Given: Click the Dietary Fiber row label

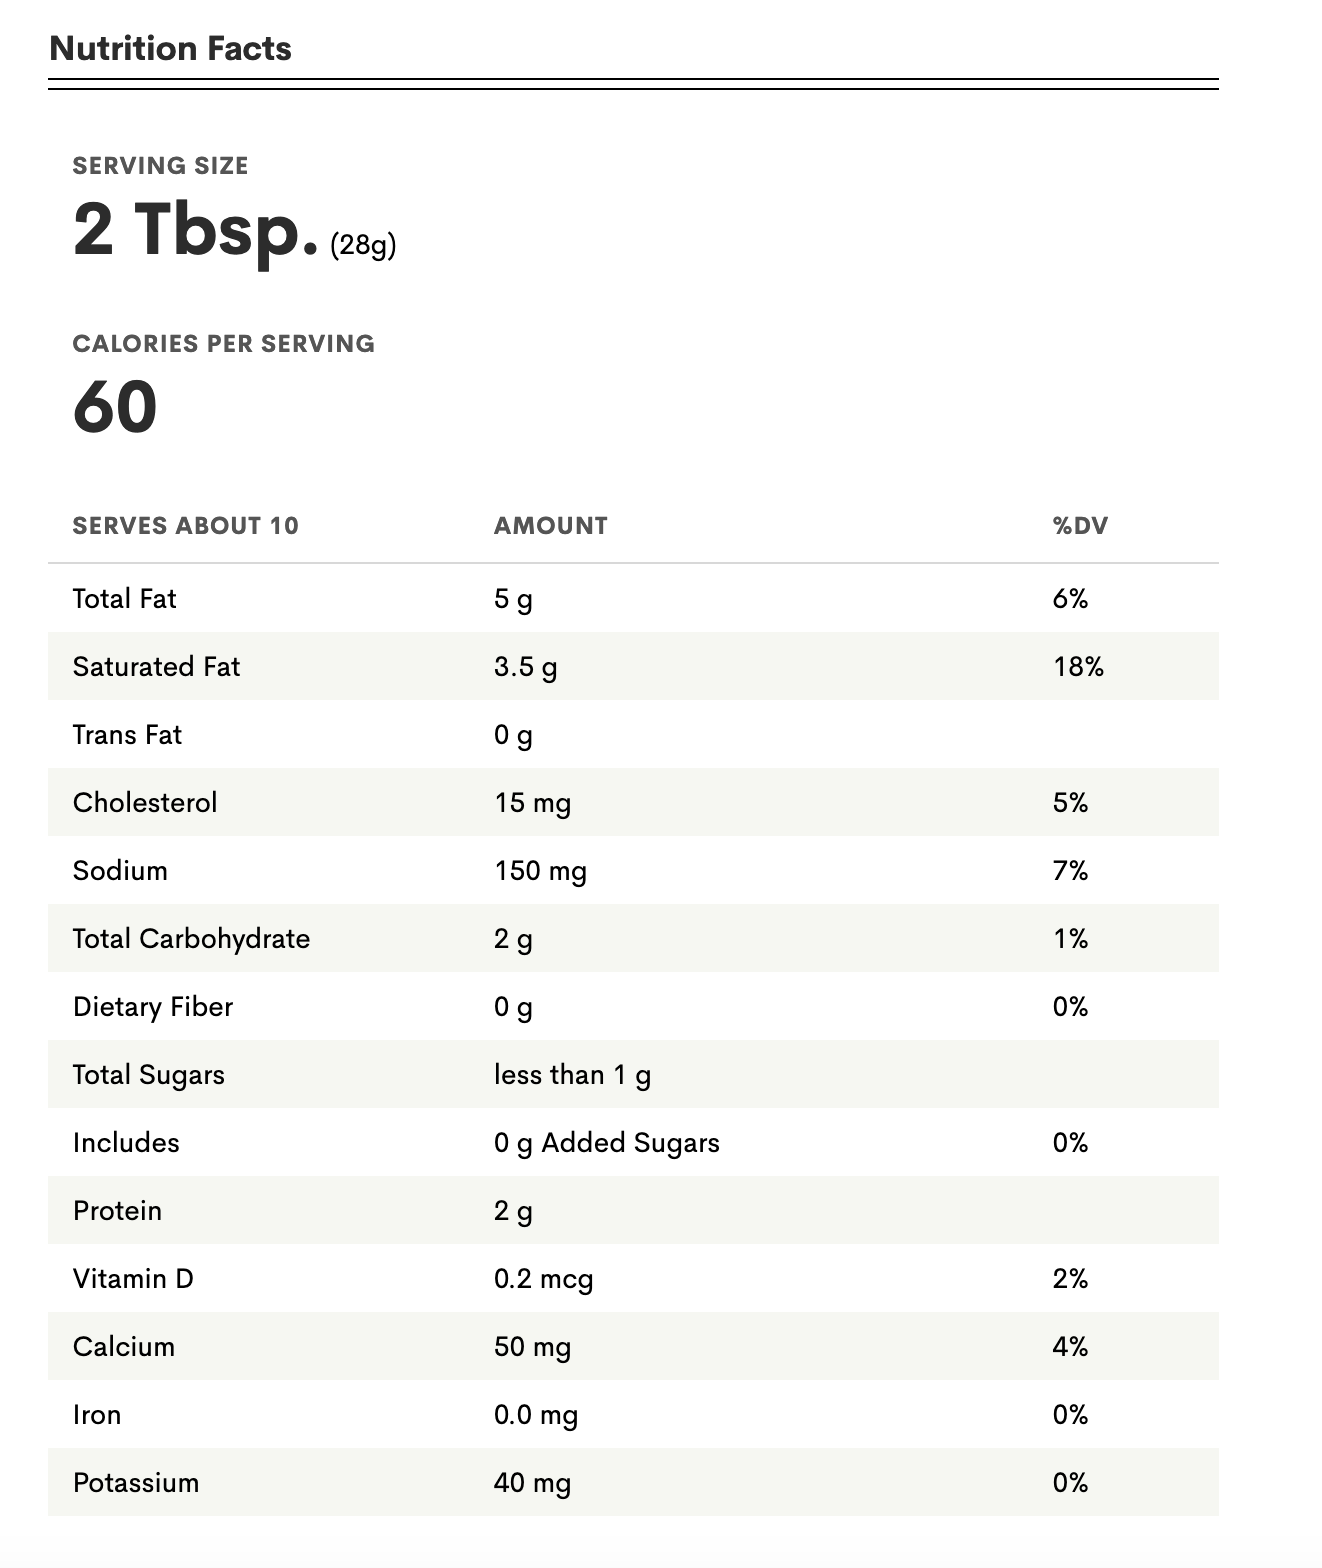Looking at the screenshot, I should 153,1007.
